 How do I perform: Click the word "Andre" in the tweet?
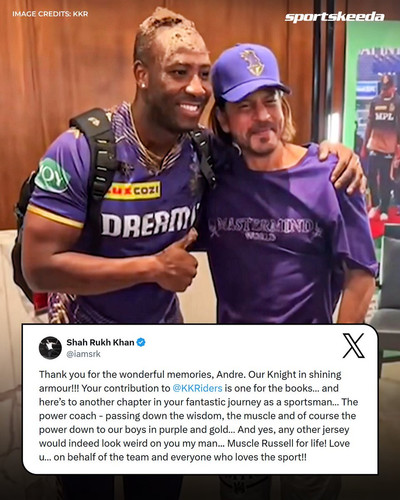pos(231,374)
